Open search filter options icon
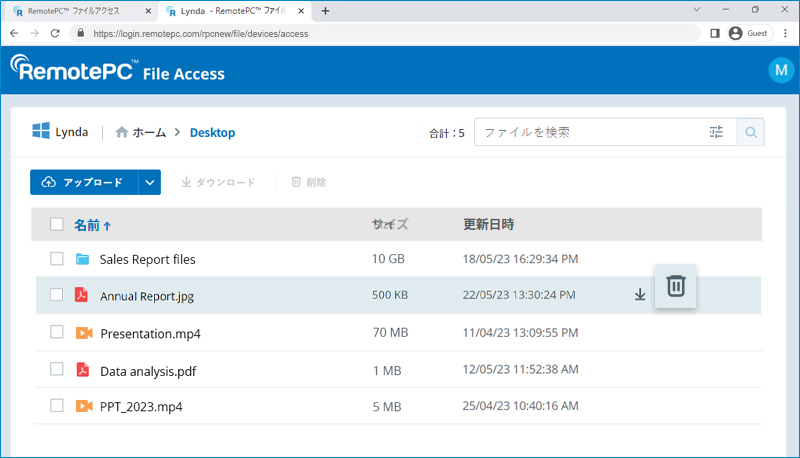This screenshot has width=800, height=458. click(716, 132)
